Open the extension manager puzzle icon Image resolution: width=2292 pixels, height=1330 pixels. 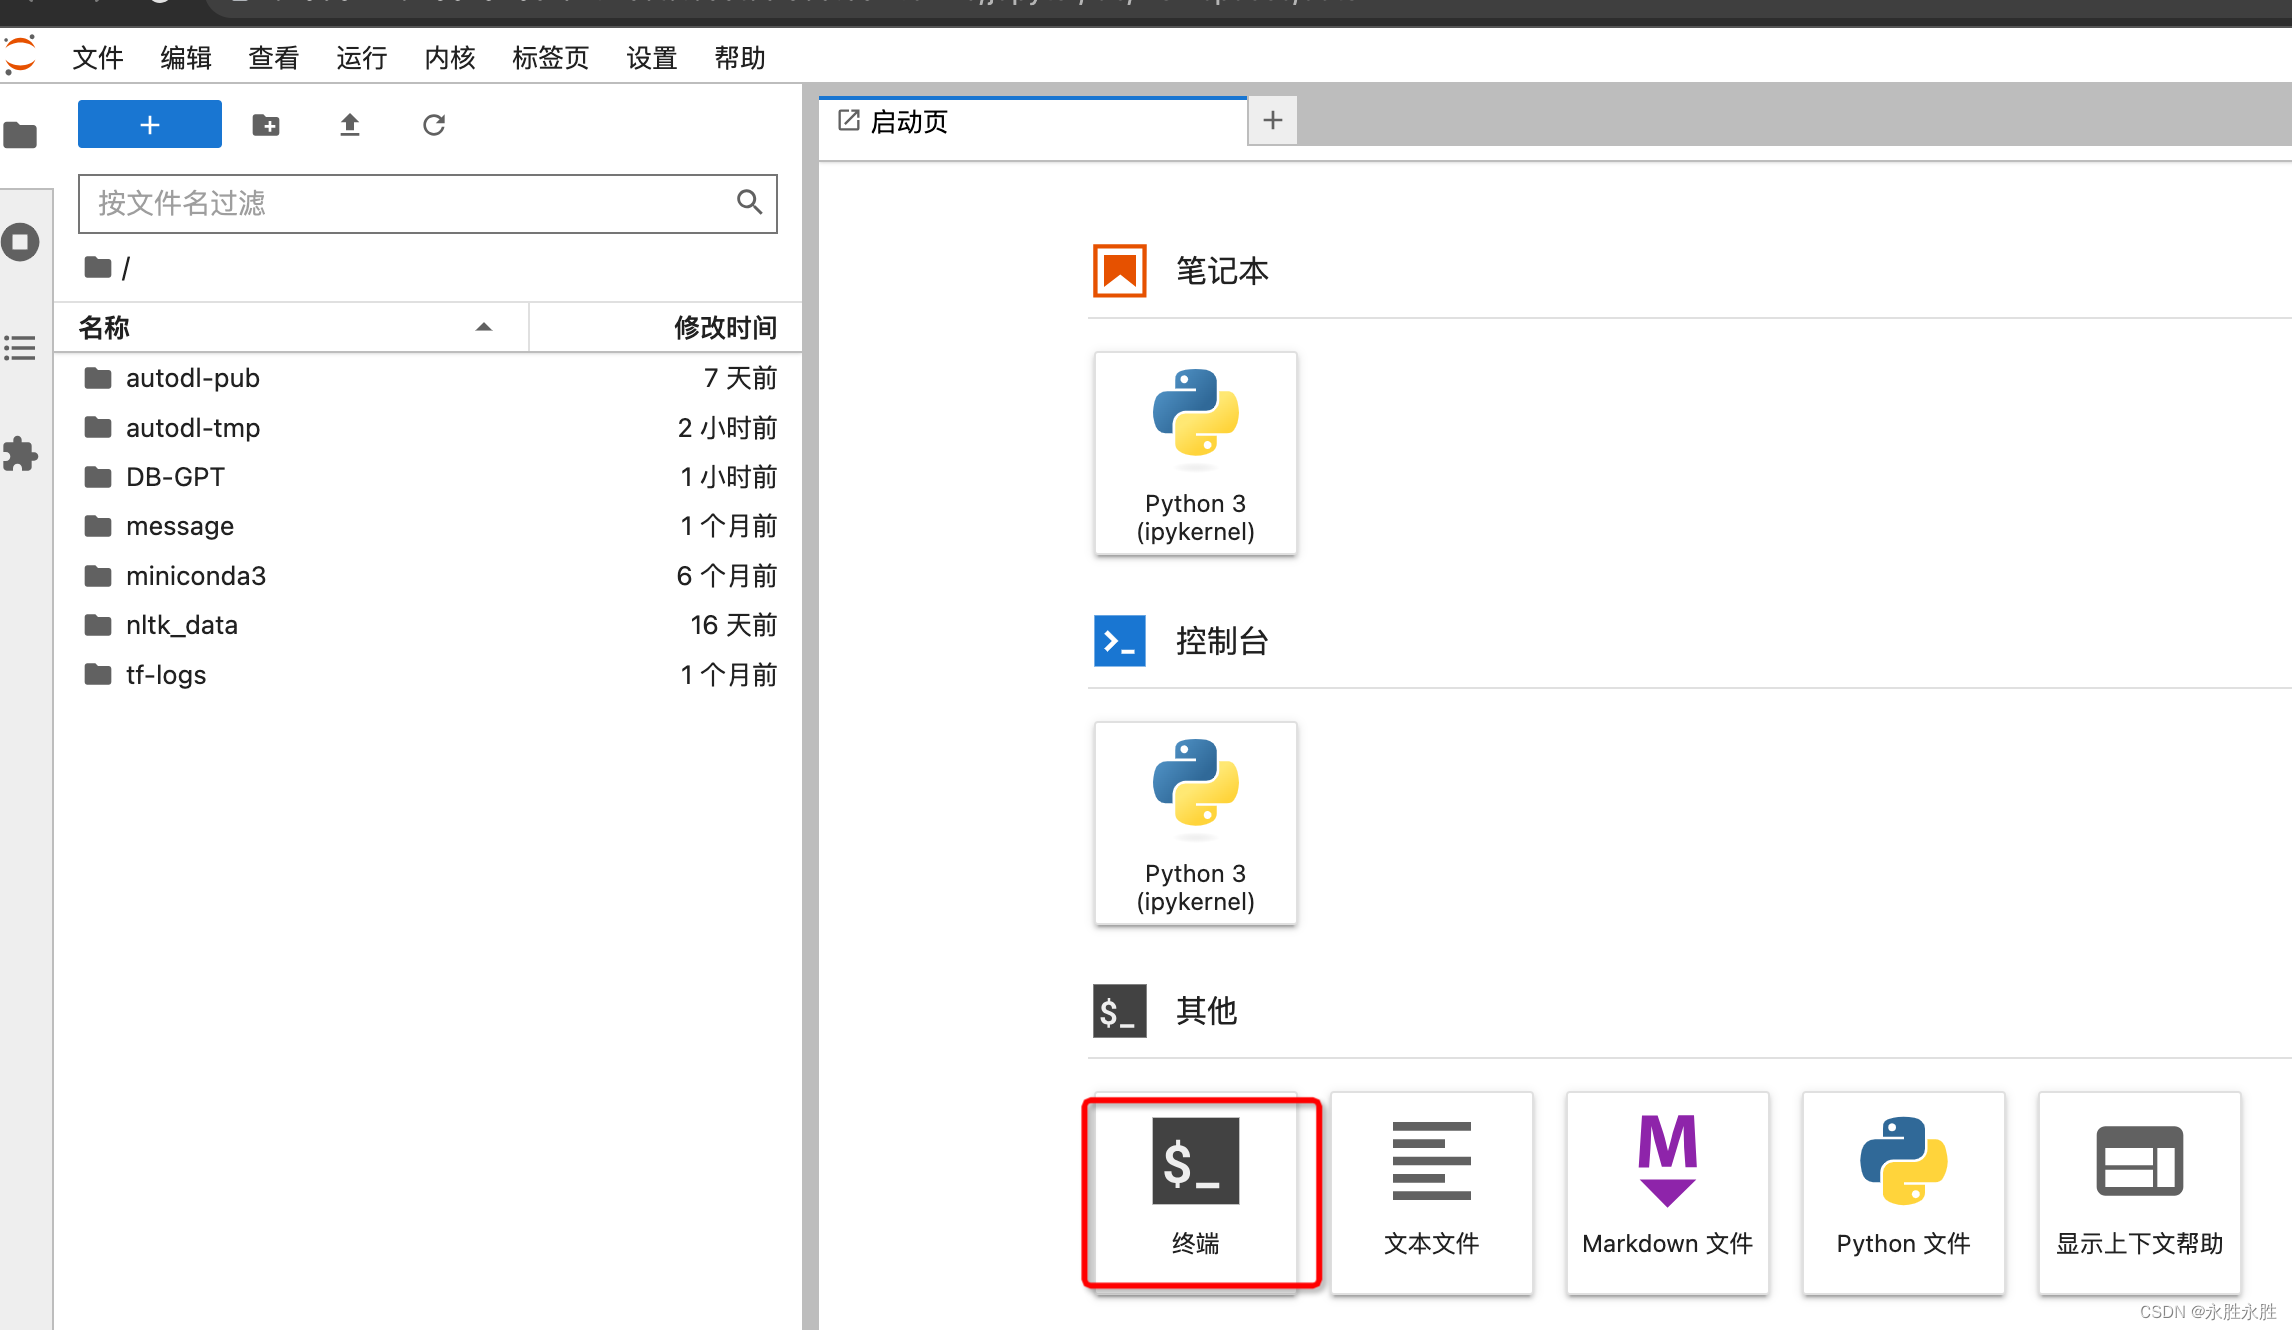pyautogui.click(x=21, y=454)
